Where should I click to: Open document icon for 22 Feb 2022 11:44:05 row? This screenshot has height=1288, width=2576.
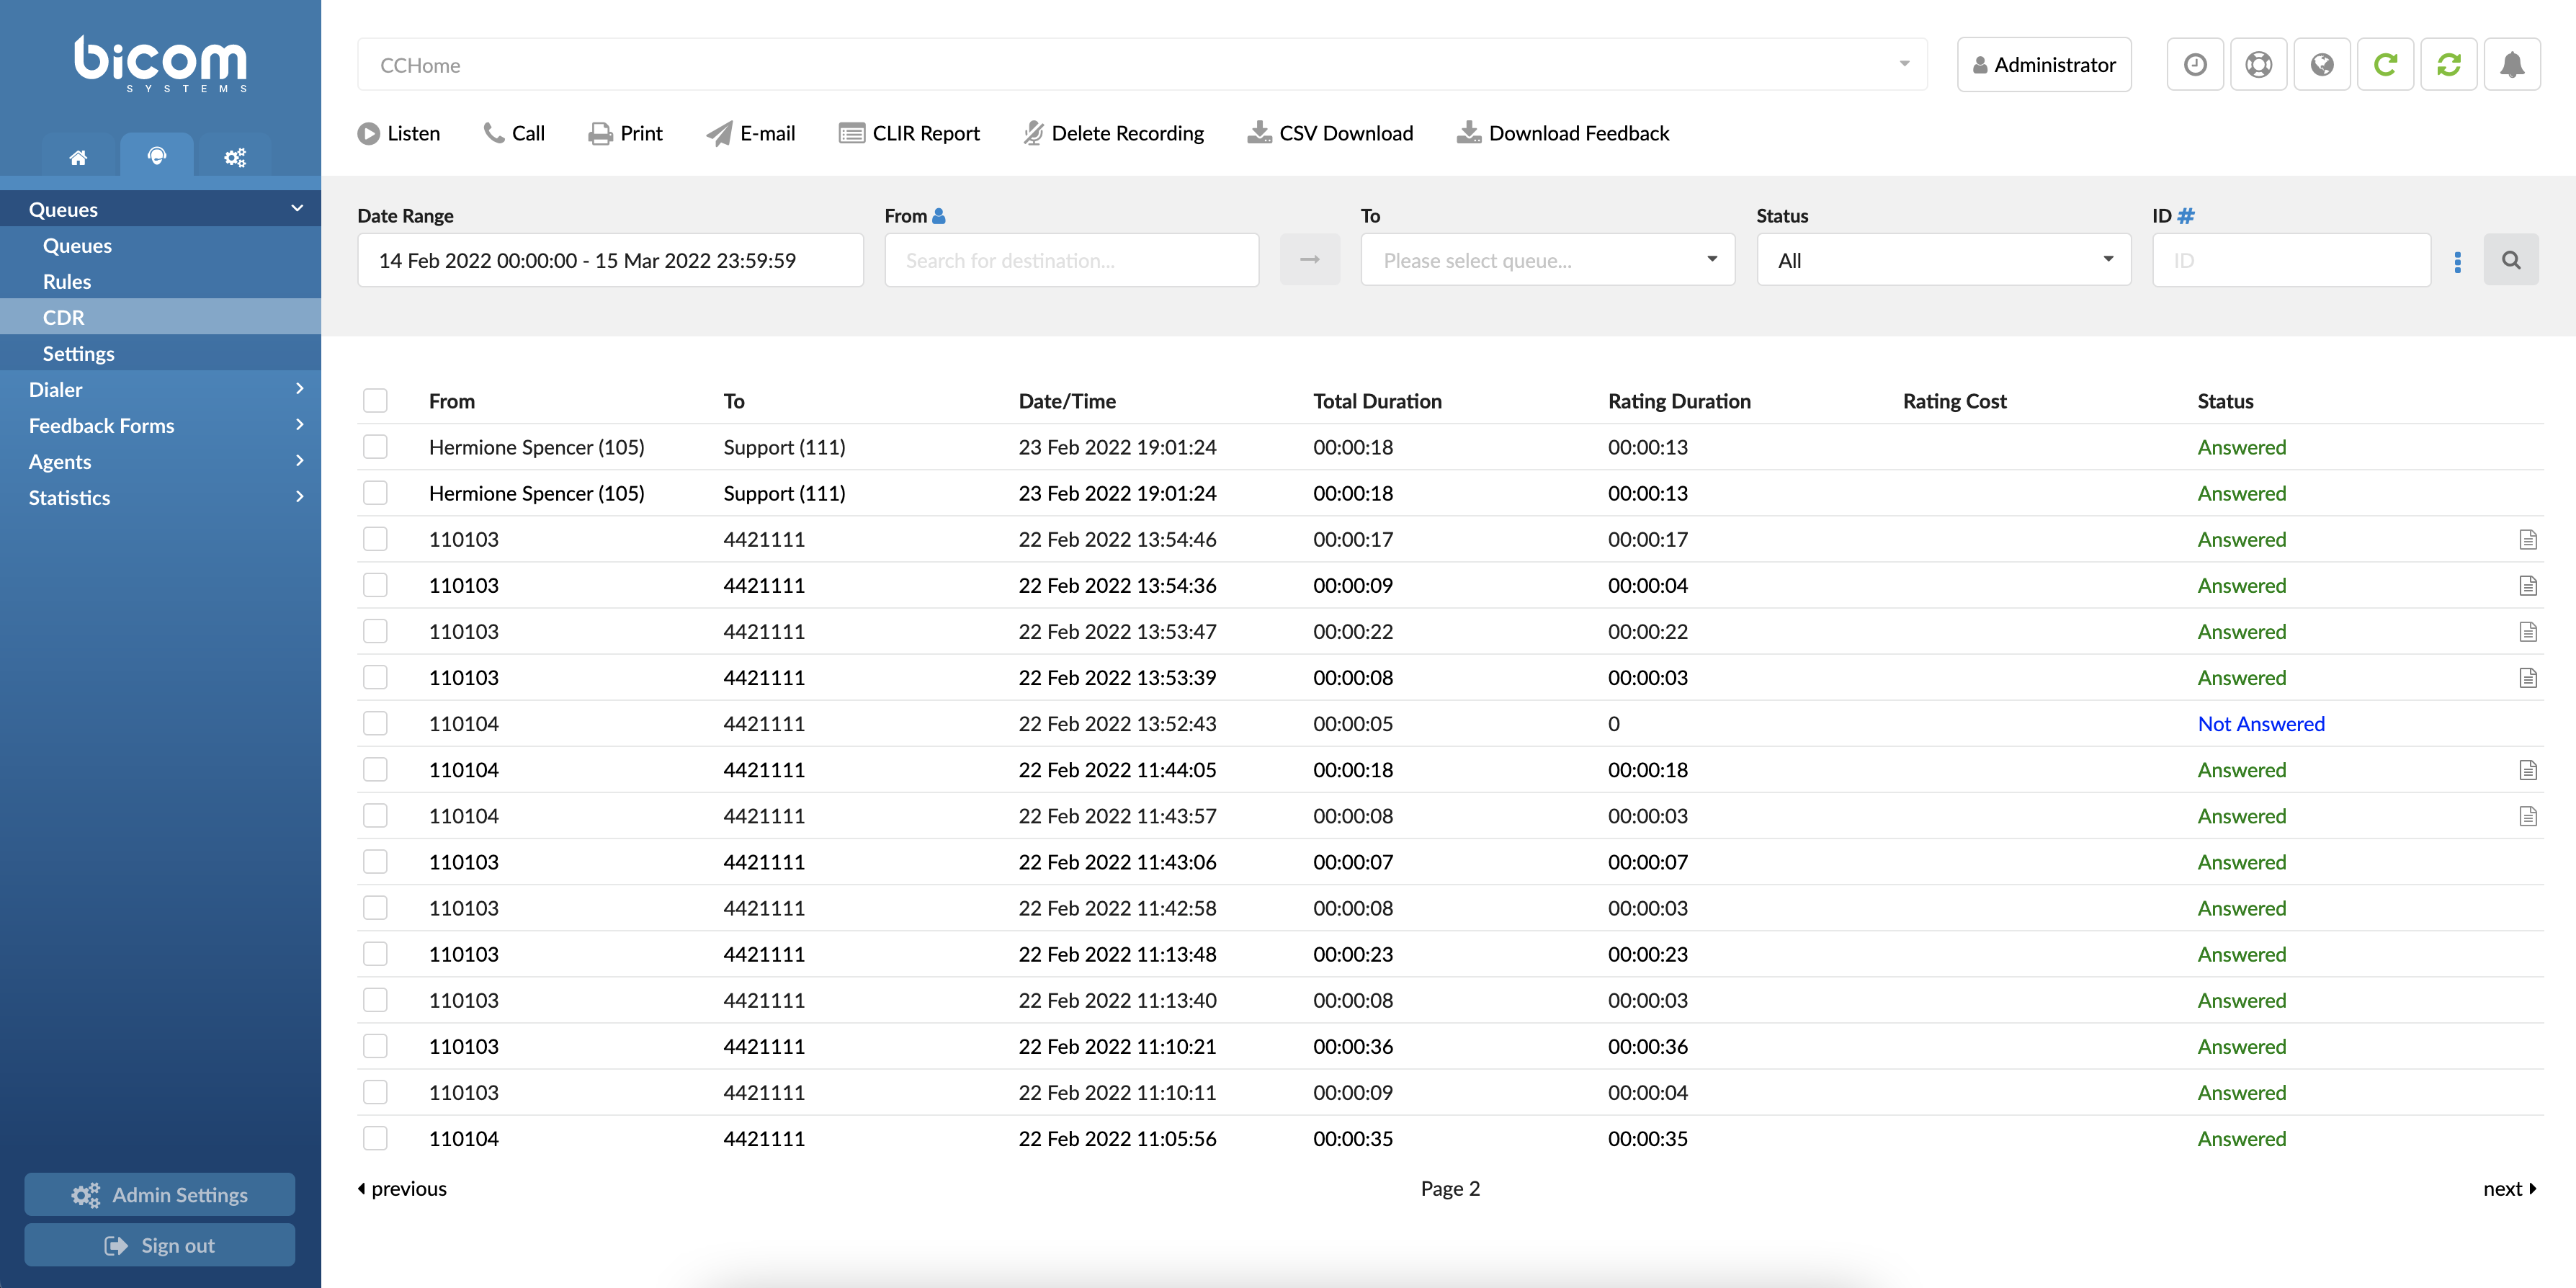[2528, 770]
